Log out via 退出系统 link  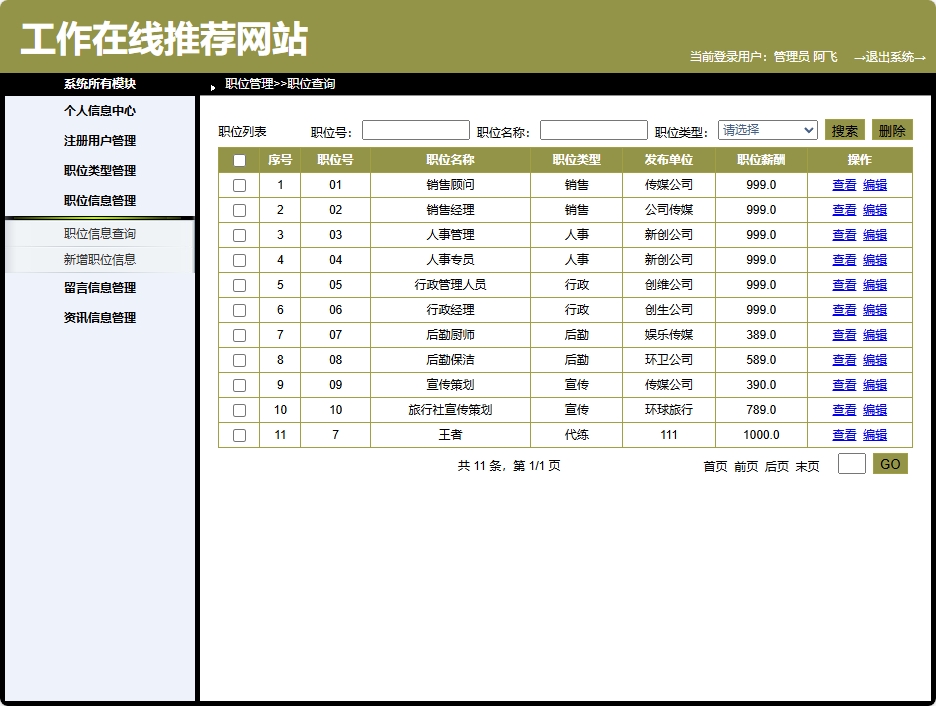point(889,57)
